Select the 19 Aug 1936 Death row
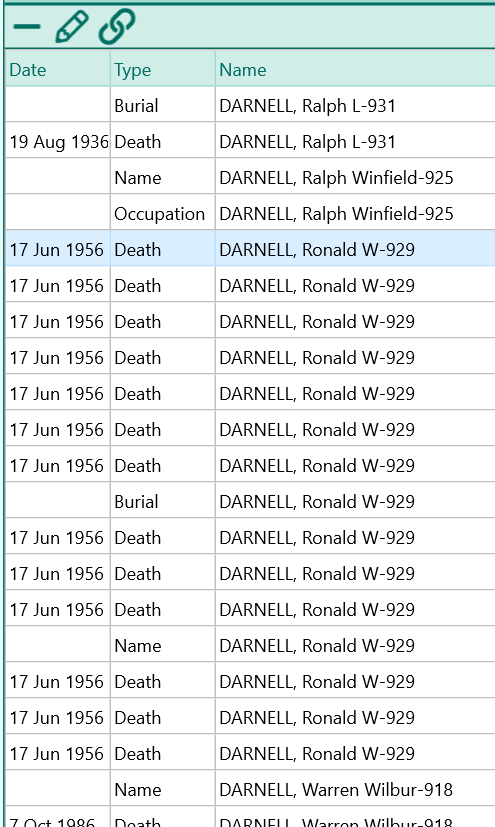Screen dimensions: 495x827 click(250, 141)
